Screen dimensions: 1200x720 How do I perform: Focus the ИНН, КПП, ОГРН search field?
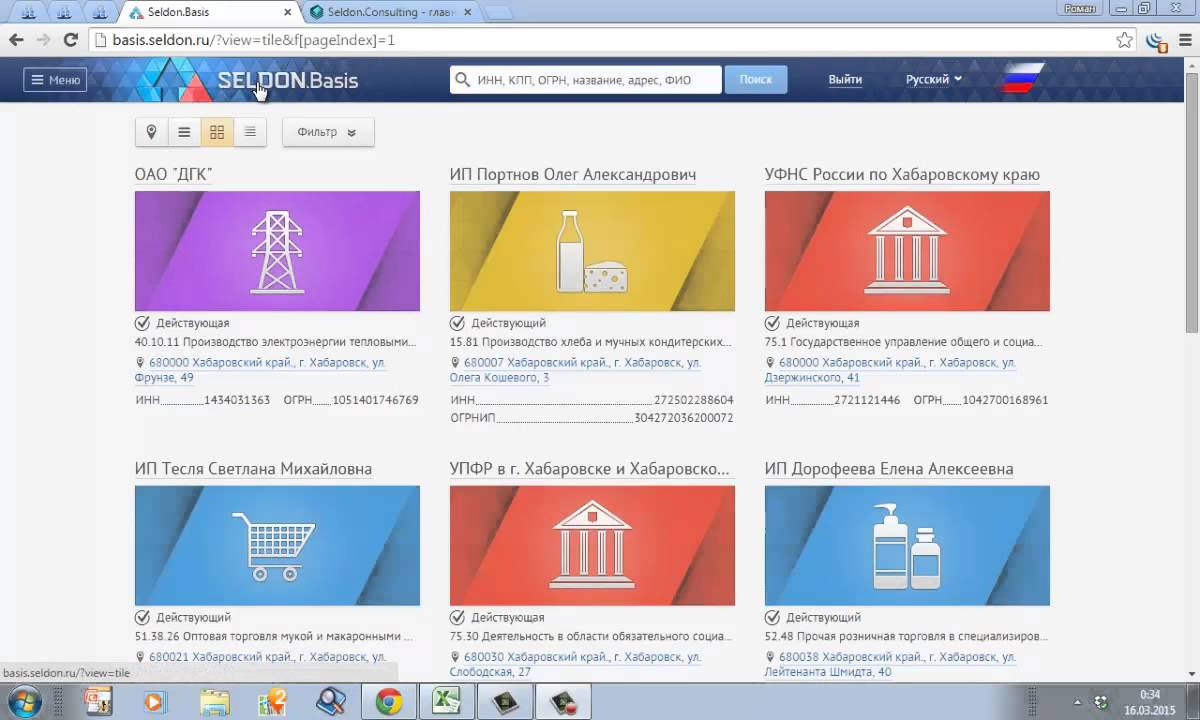[x=585, y=80]
